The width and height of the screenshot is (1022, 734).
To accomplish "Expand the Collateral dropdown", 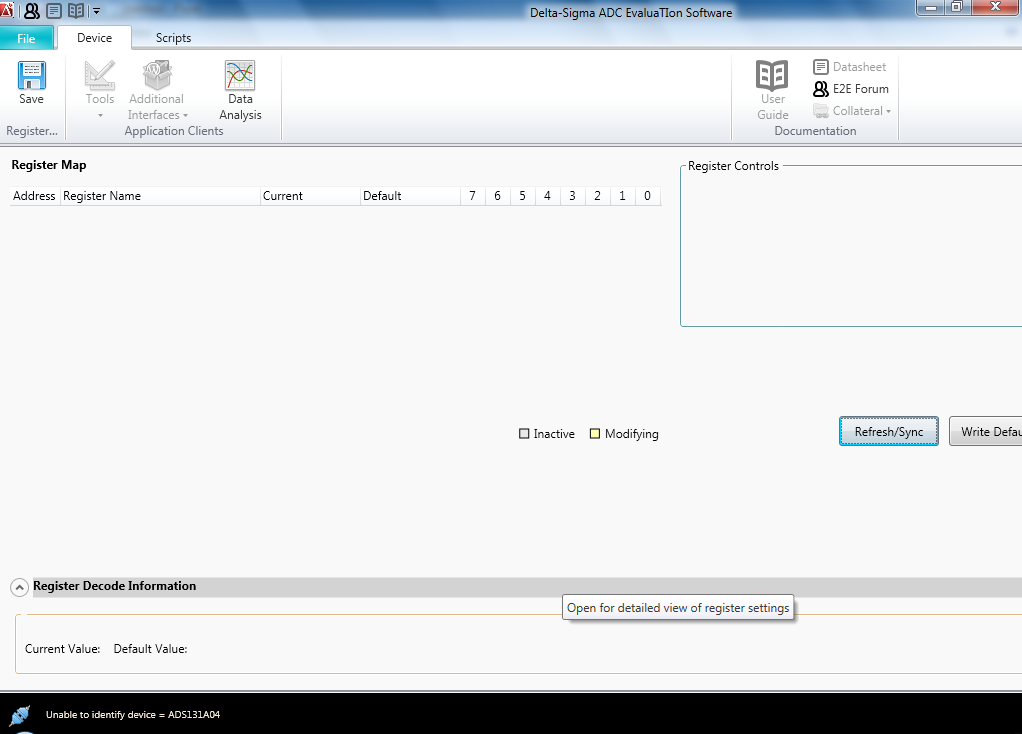I will click(852, 111).
